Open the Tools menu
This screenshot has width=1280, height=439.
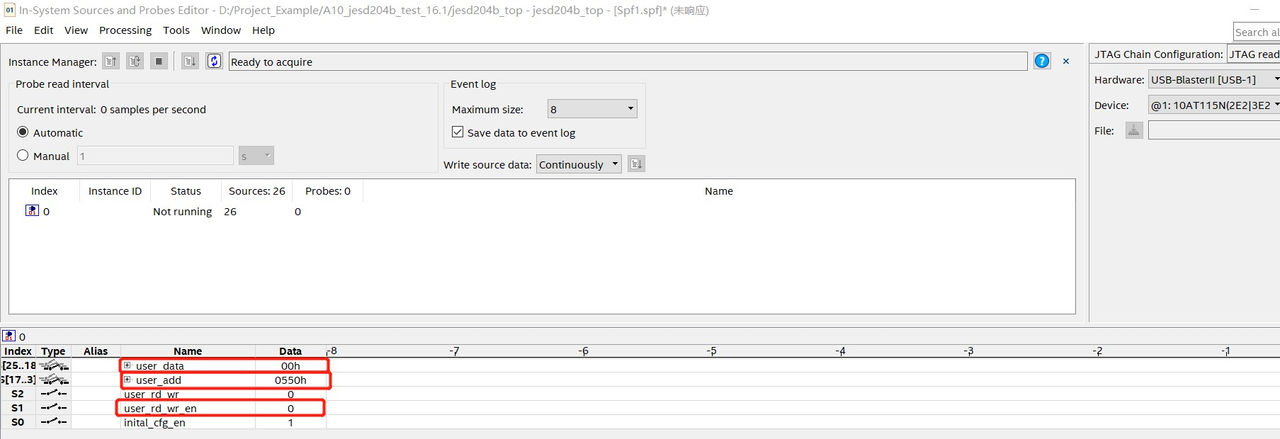point(176,30)
